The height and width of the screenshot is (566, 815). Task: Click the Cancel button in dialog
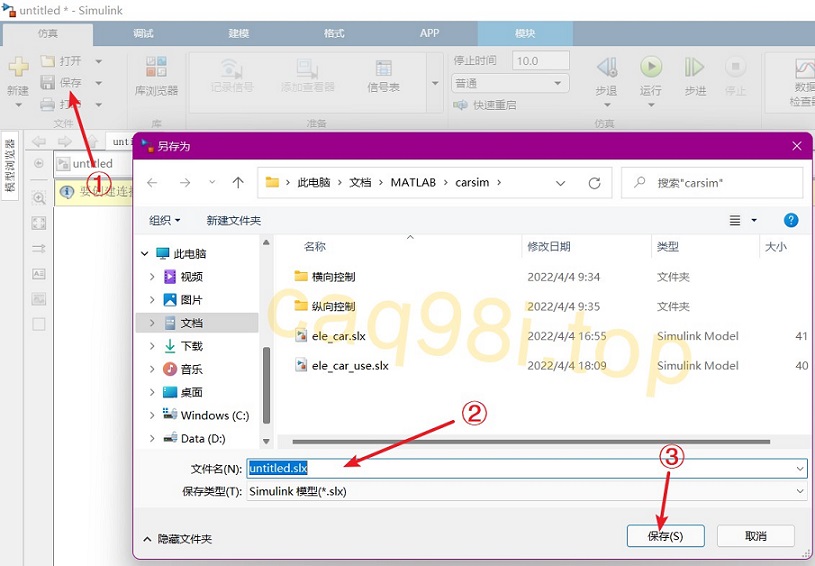(x=756, y=536)
